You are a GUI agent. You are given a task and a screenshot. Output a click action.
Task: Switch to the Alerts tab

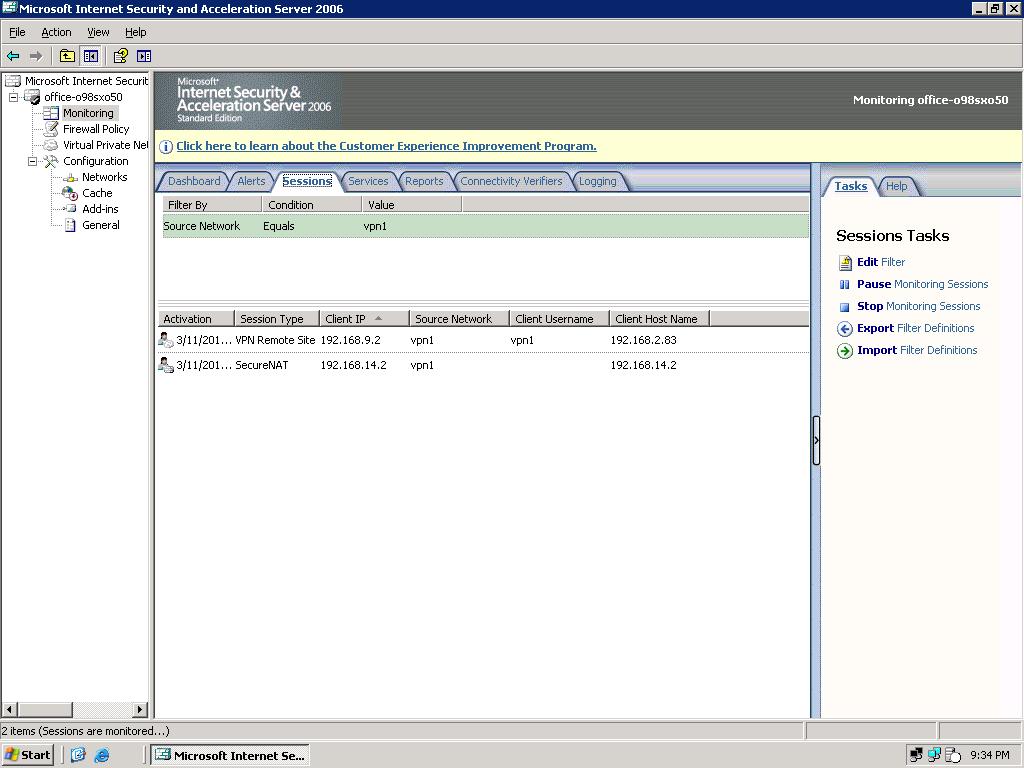[251, 181]
